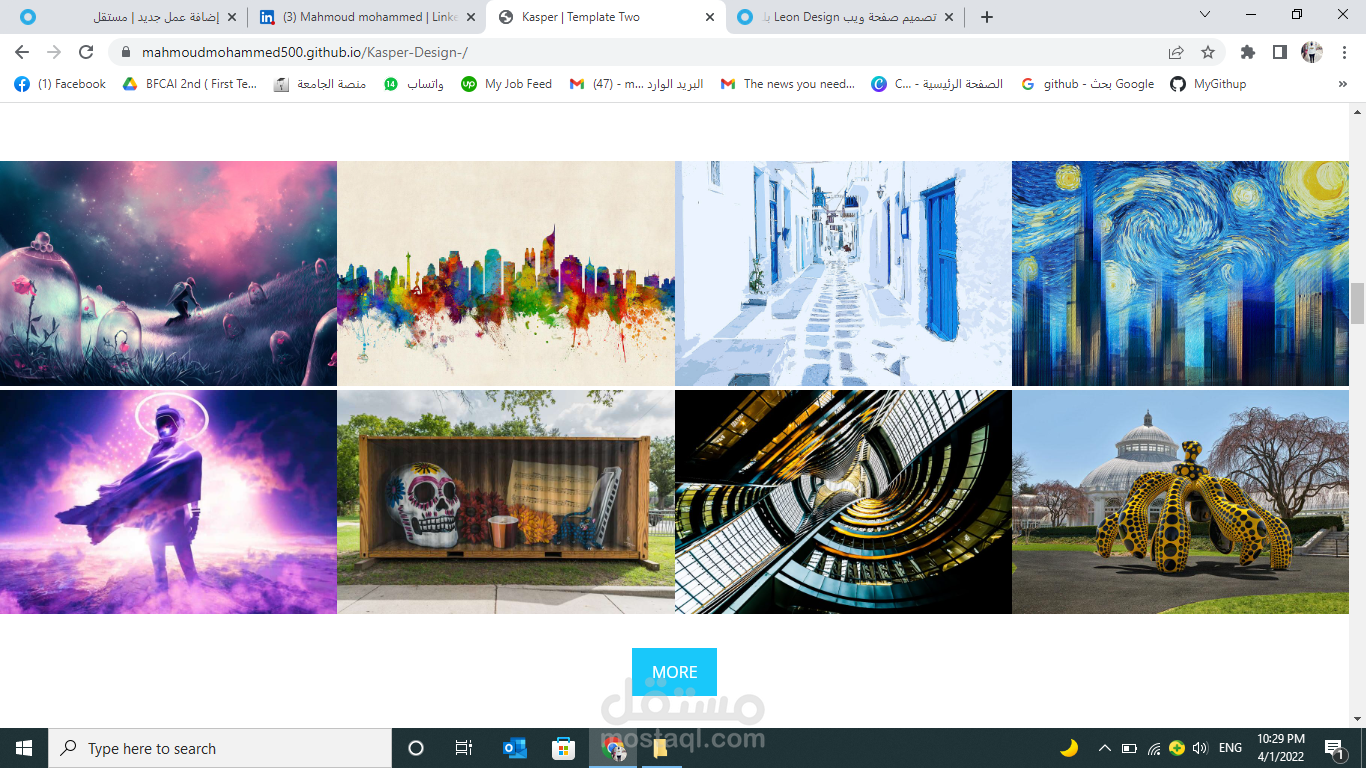Open the واتساب bookmark
This screenshot has width=1366, height=768.
[x=414, y=84]
